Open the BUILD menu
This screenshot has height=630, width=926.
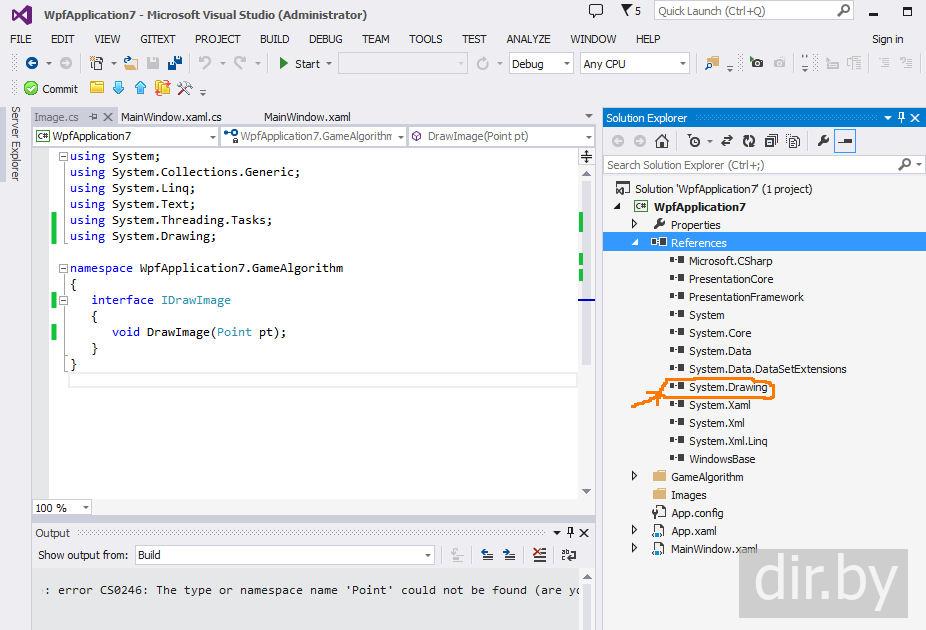274,39
